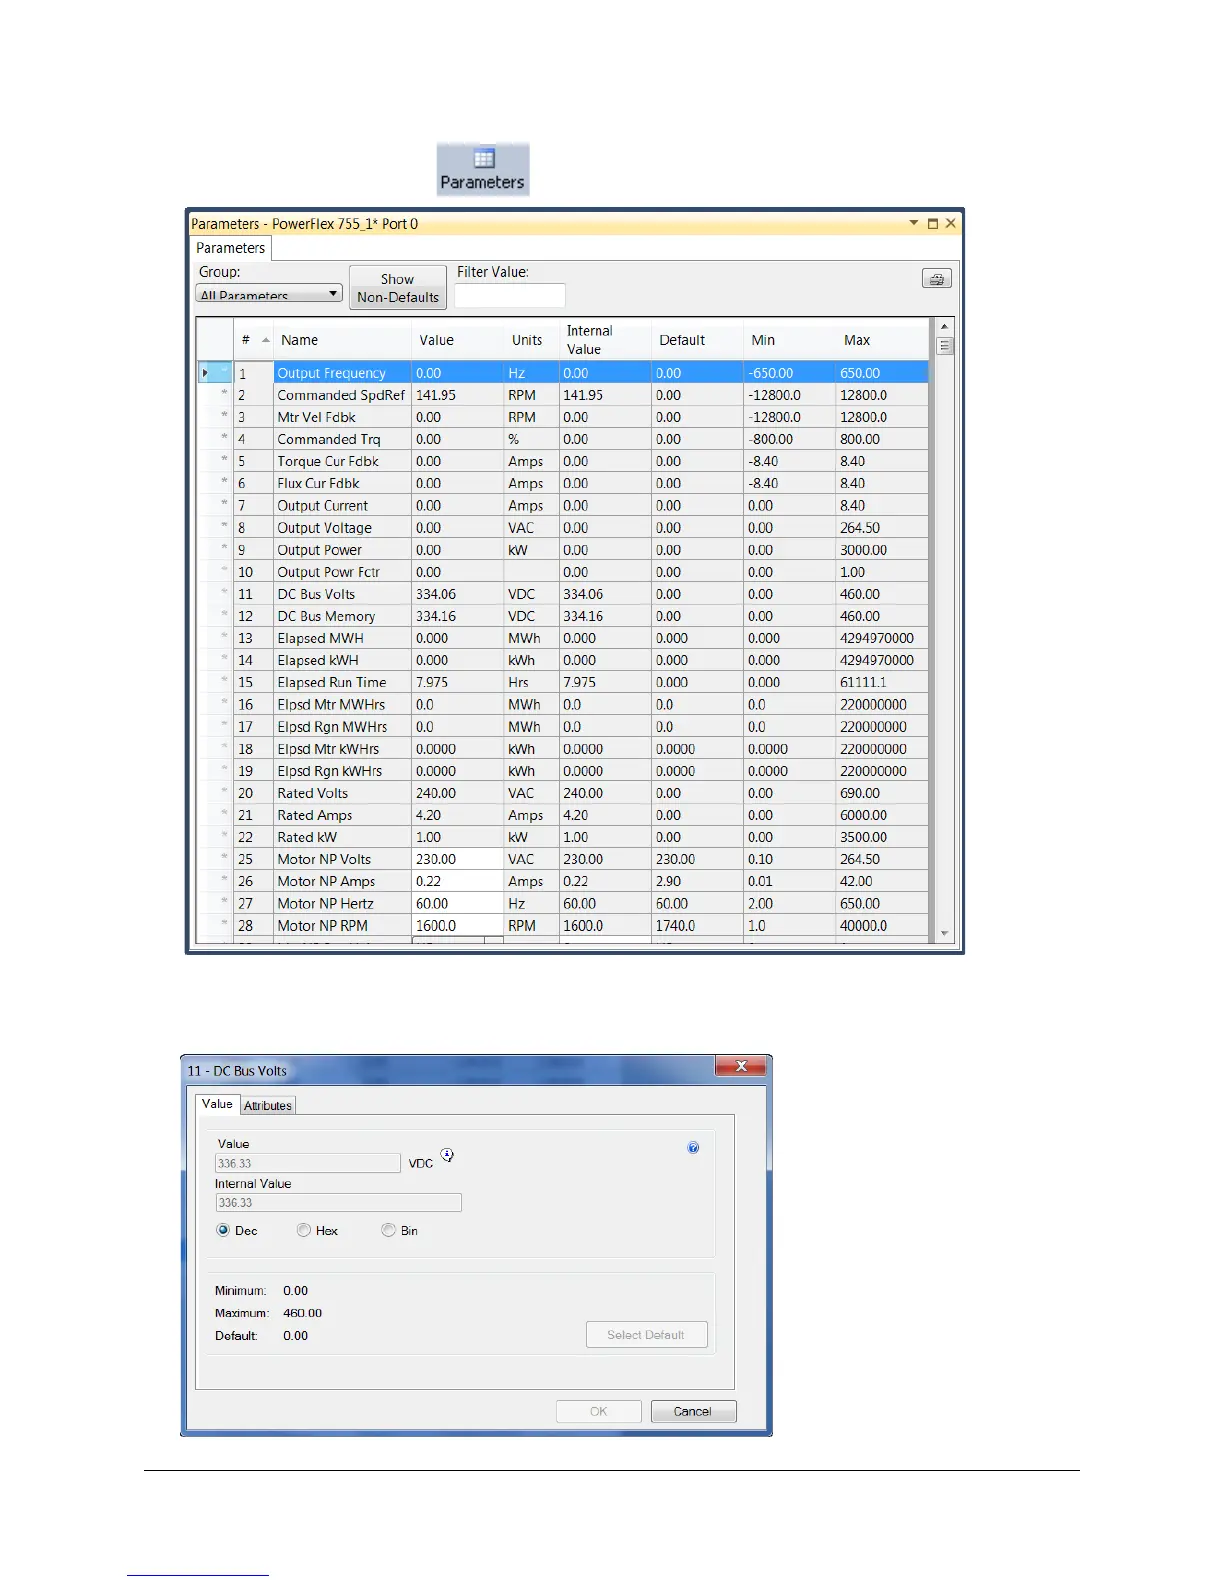Select the Dec radio button
This screenshot has width=1224, height=1584.
223,1230
